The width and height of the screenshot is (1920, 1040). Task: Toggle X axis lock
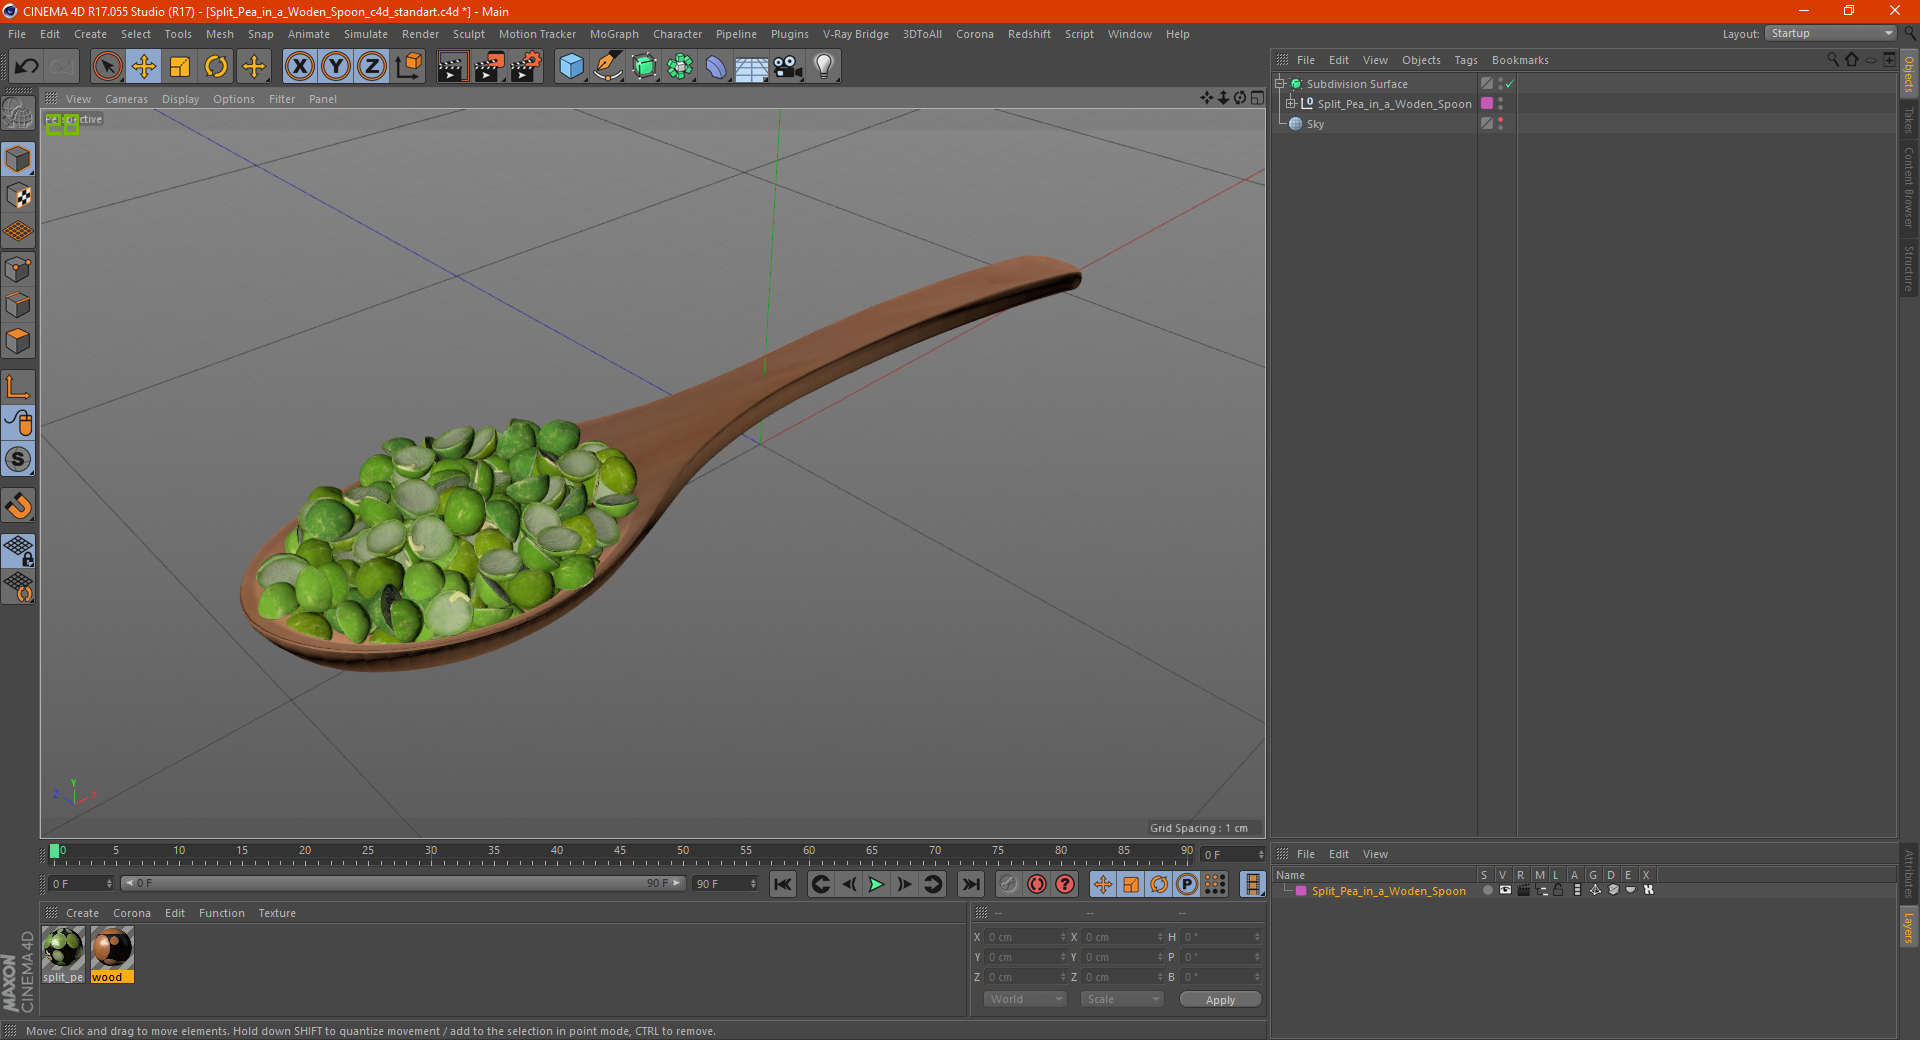point(299,67)
